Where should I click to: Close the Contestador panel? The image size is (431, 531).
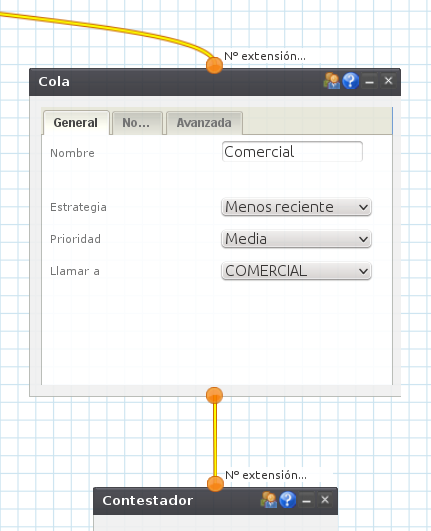[x=325, y=500]
